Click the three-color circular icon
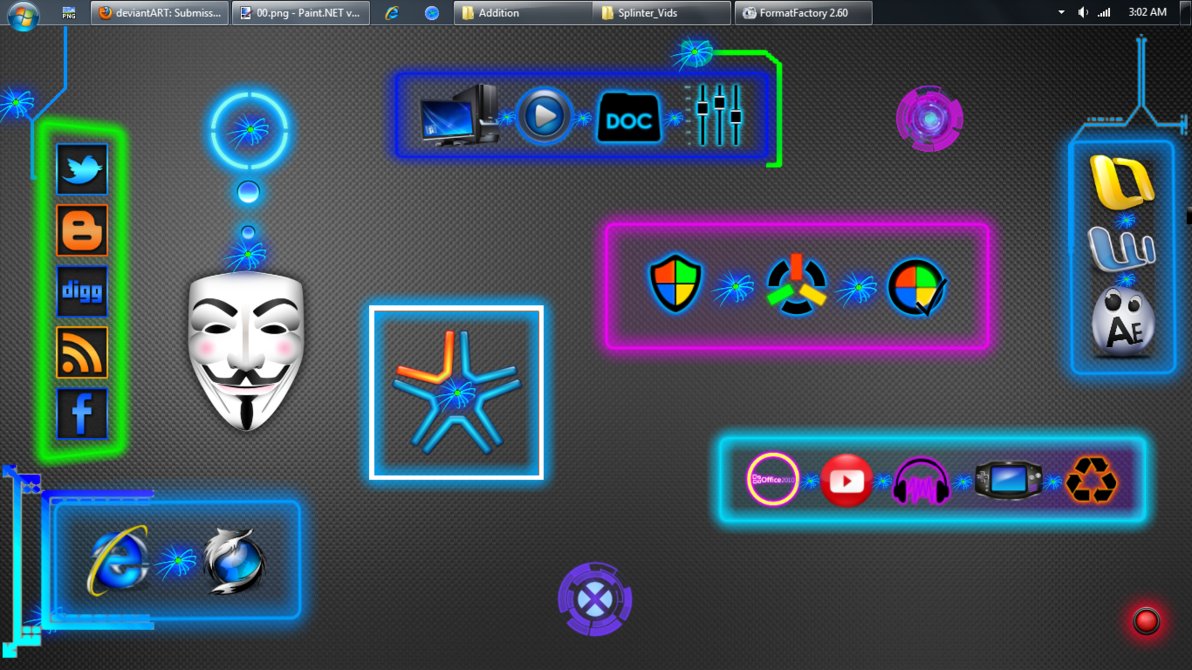1192x670 pixels. coord(796,286)
